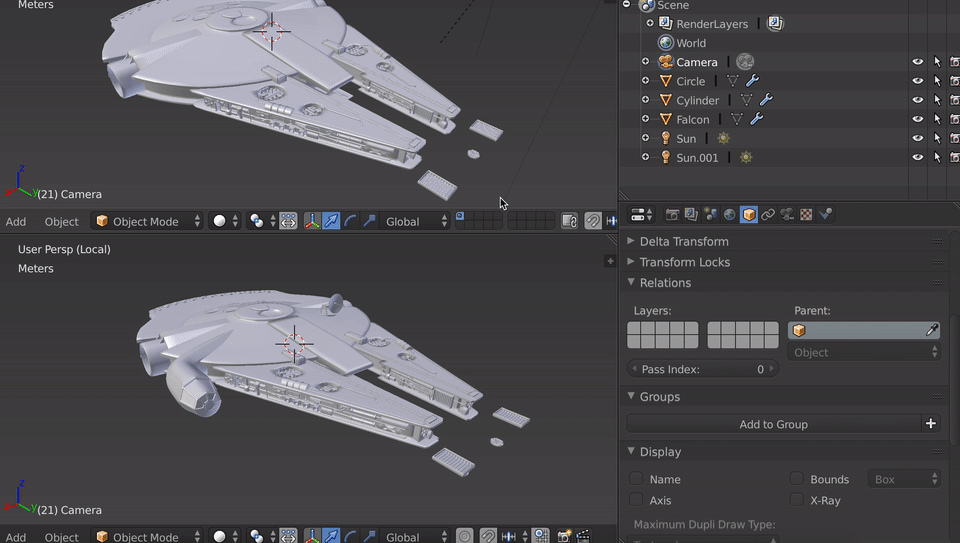The image size is (960, 543).
Task: Enable the Name display checkbox
Action: pos(636,480)
